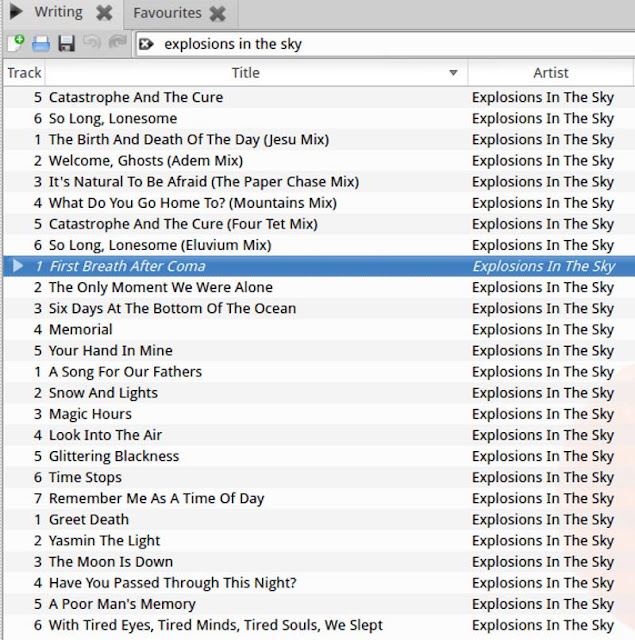
Task: Sort by the Track column header
Action: pyautogui.click(x=24, y=73)
